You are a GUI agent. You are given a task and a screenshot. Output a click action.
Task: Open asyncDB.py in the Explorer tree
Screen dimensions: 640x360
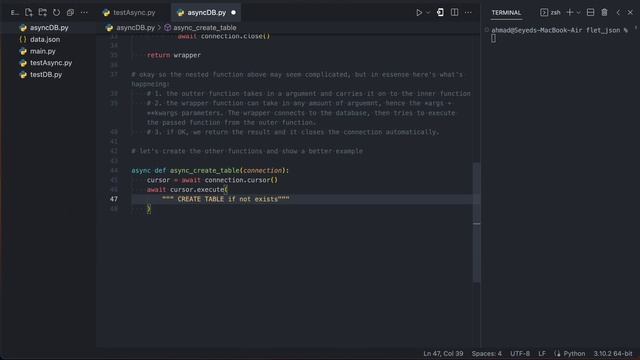(x=49, y=28)
